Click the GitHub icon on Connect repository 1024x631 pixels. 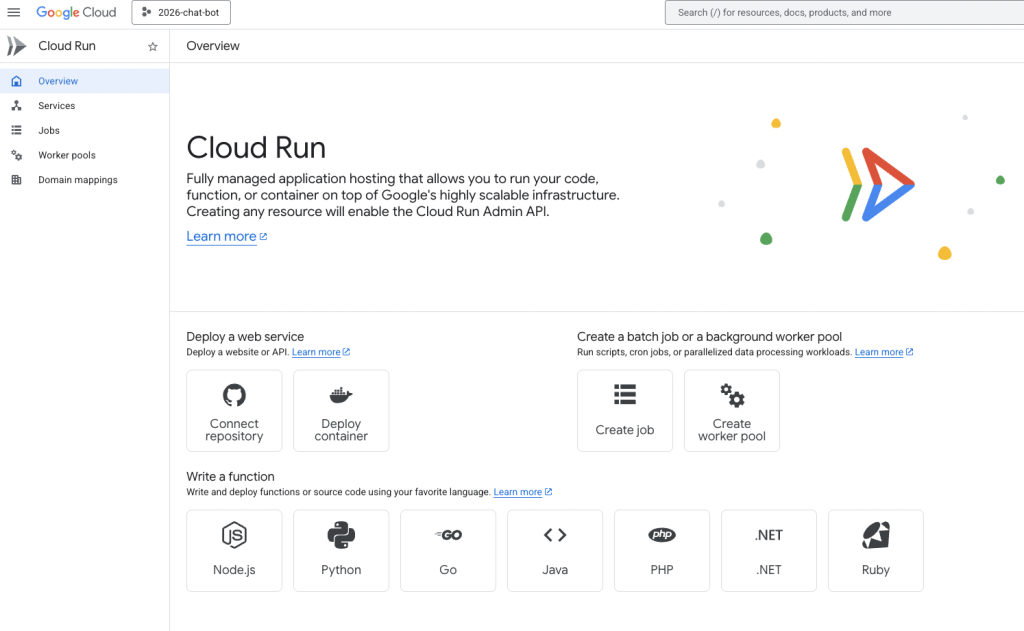coord(234,395)
